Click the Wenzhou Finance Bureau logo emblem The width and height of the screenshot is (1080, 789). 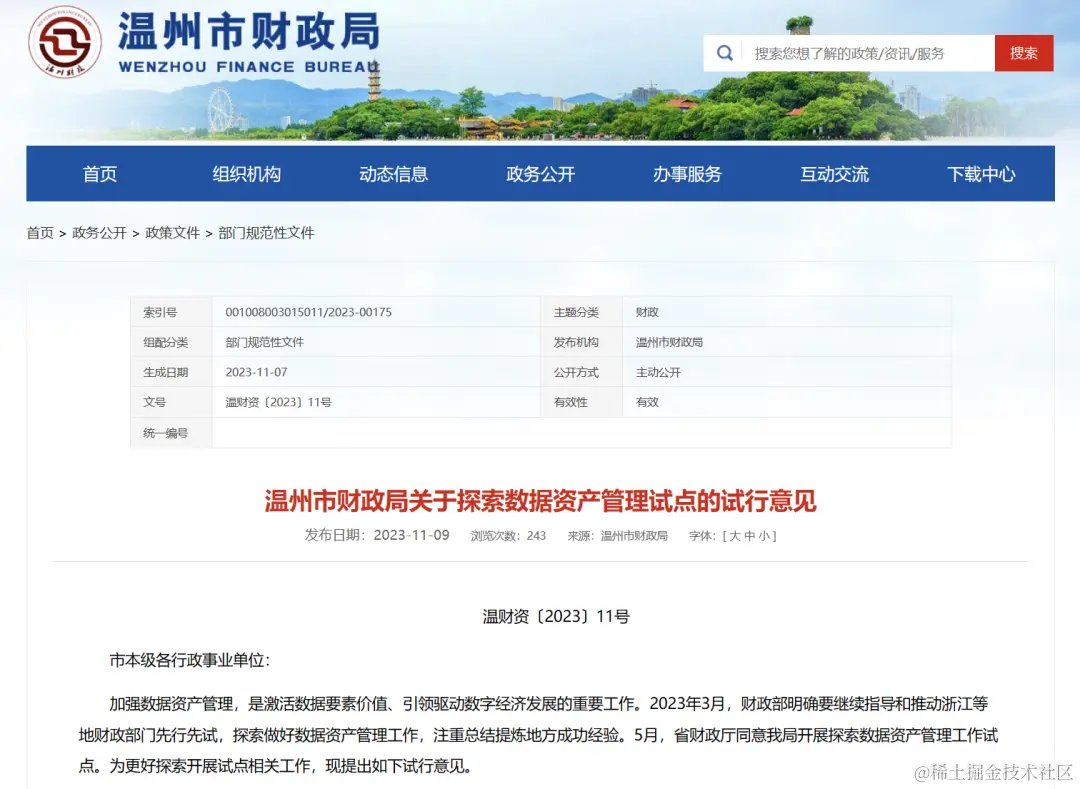point(65,42)
